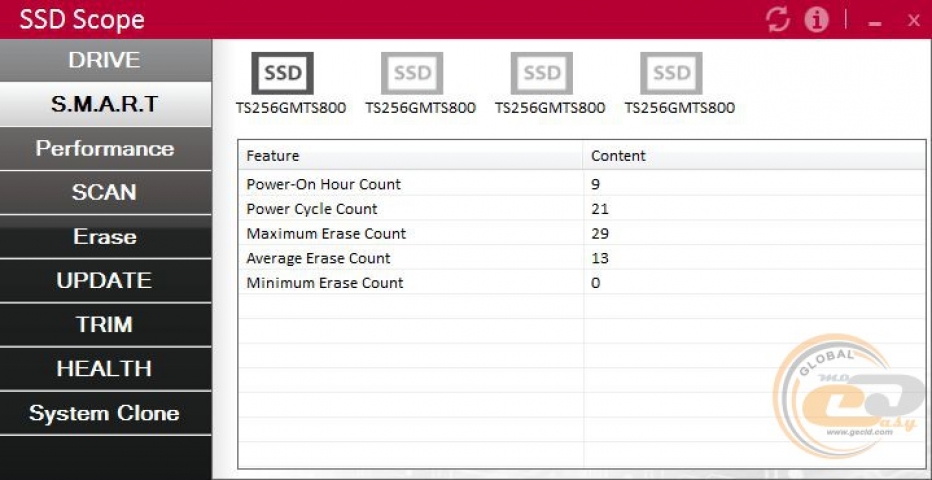This screenshot has height=480, width=932.
Task: Open the Performance tab
Action: pyautogui.click(x=105, y=149)
